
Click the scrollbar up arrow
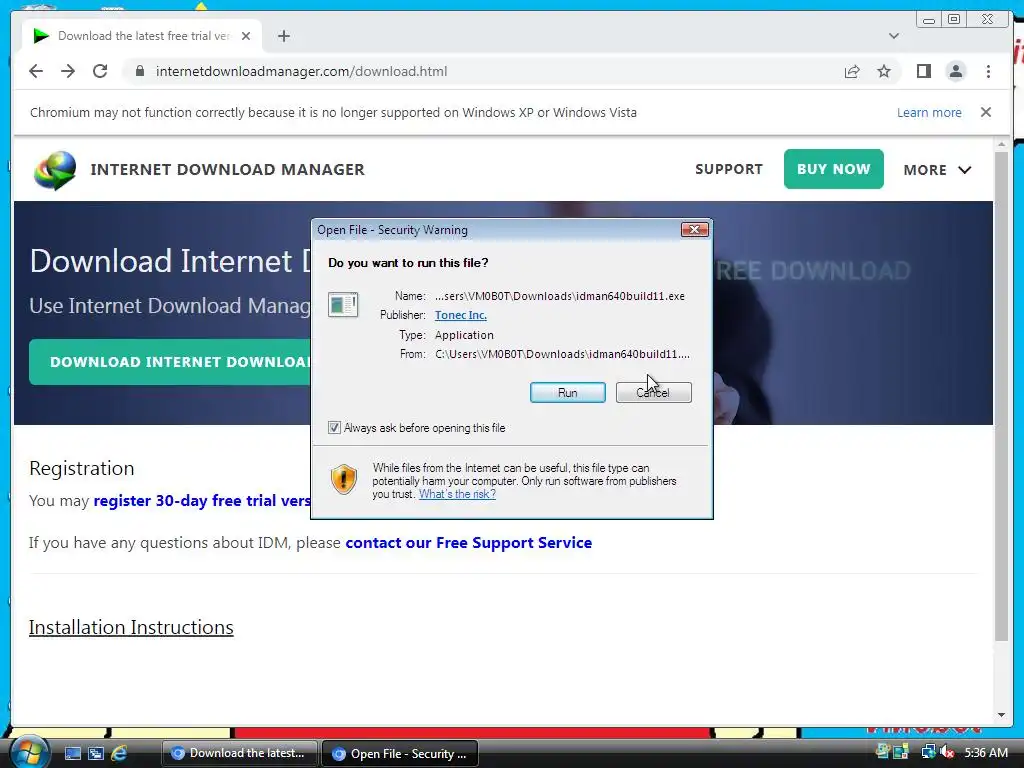pos(1001,144)
